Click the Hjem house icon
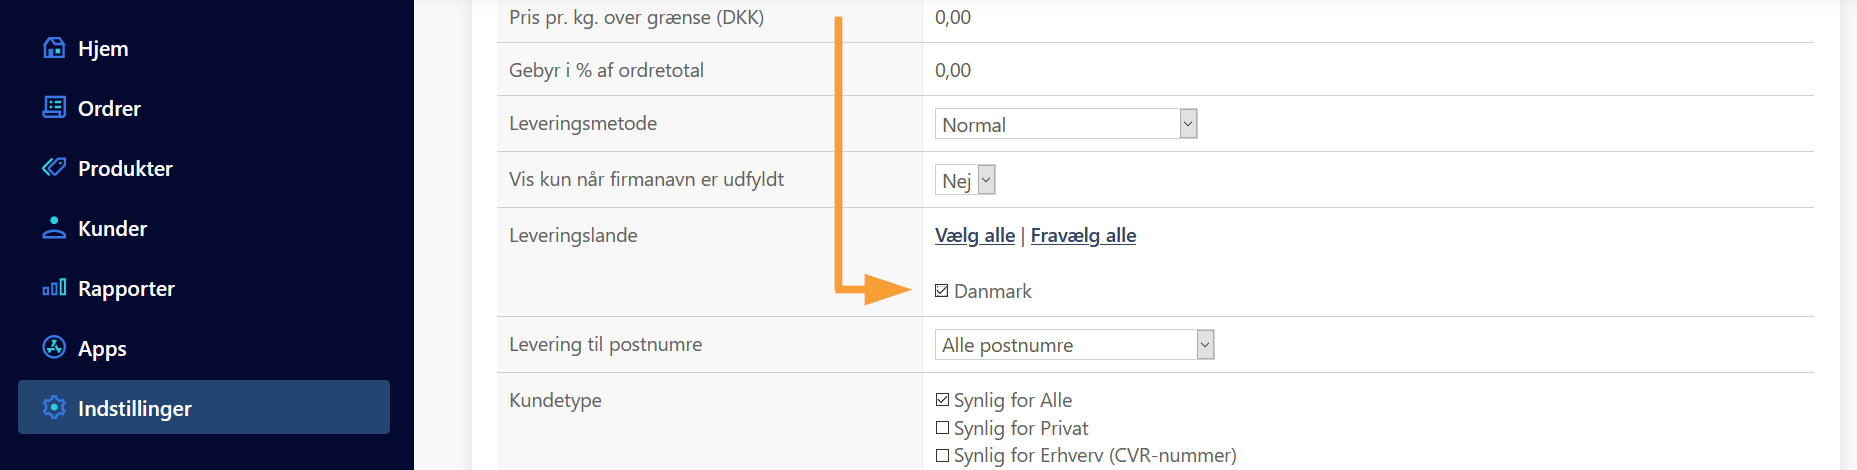The width and height of the screenshot is (1857, 470). click(x=54, y=48)
